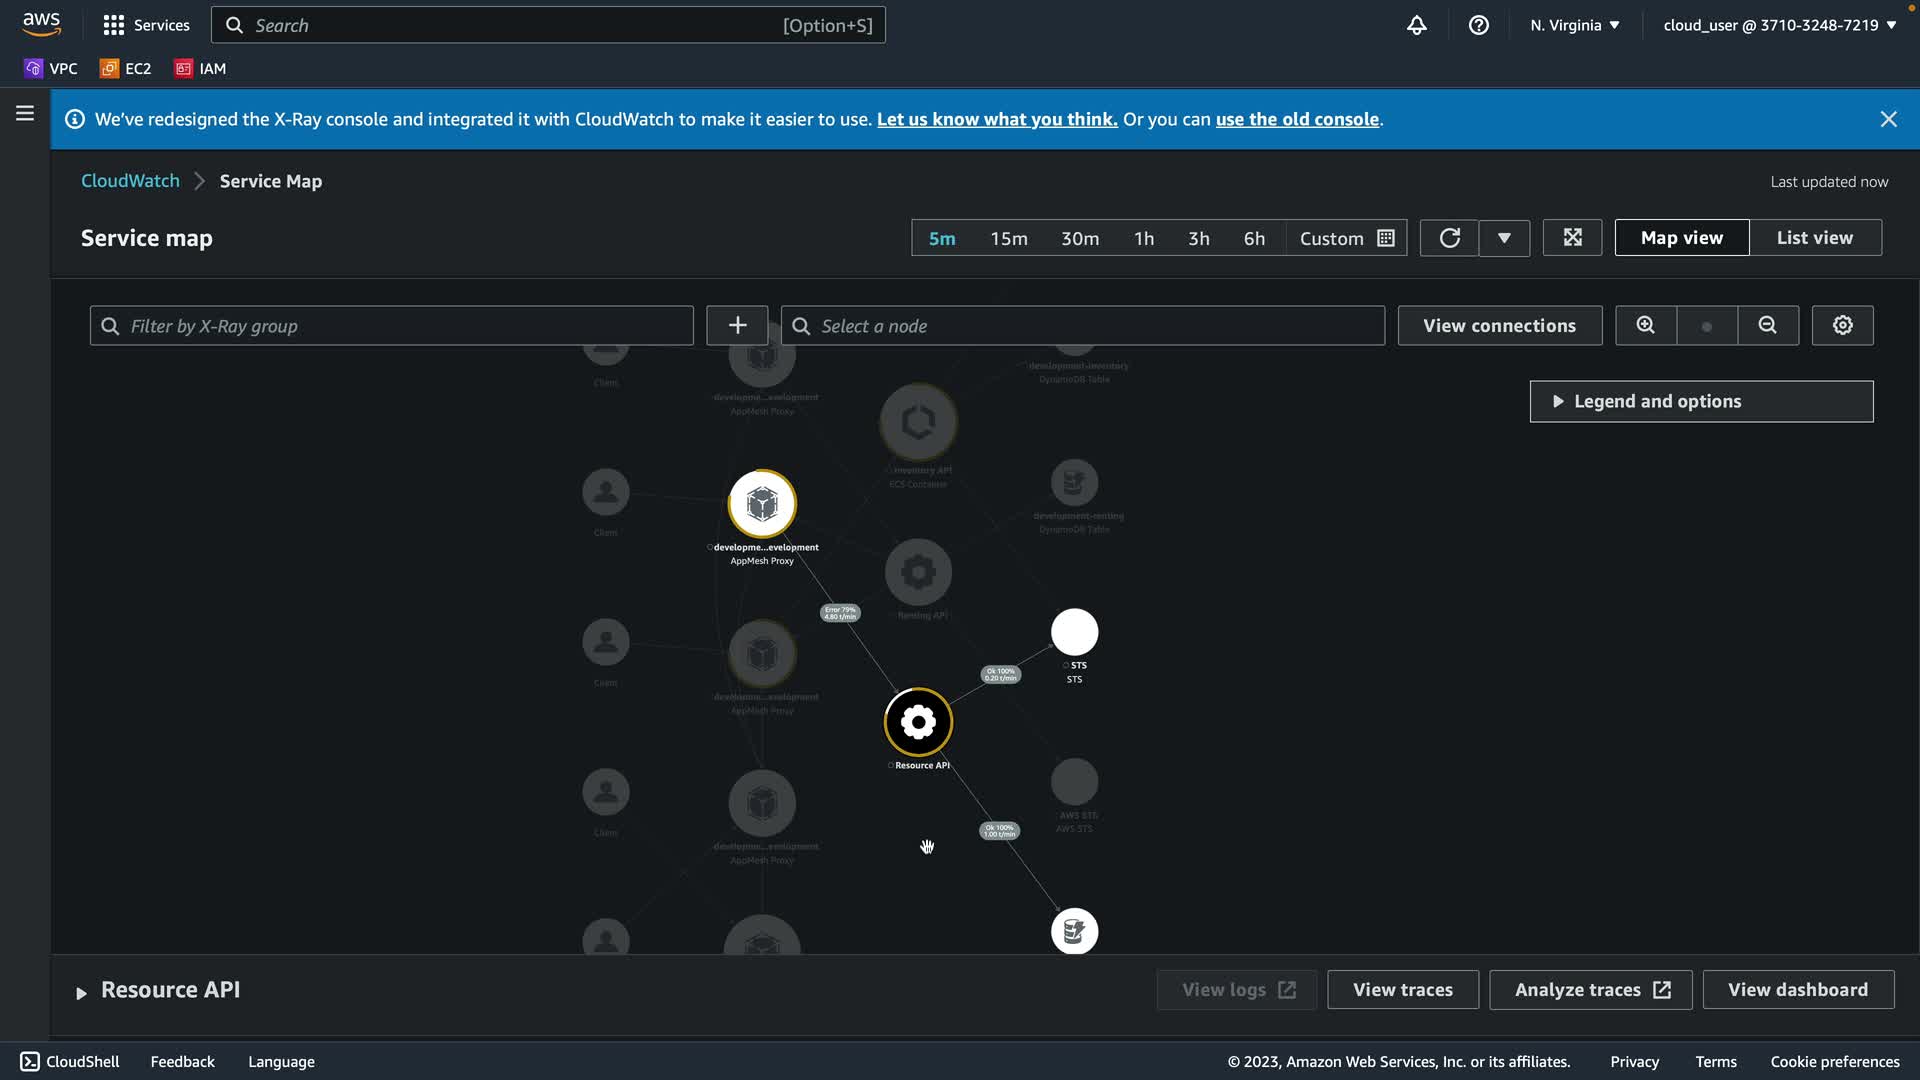Open the refresh interval dropdown arrow
The width and height of the screenshot is (1920, 1080).
pyautogui.click(x=1504, y=238)
